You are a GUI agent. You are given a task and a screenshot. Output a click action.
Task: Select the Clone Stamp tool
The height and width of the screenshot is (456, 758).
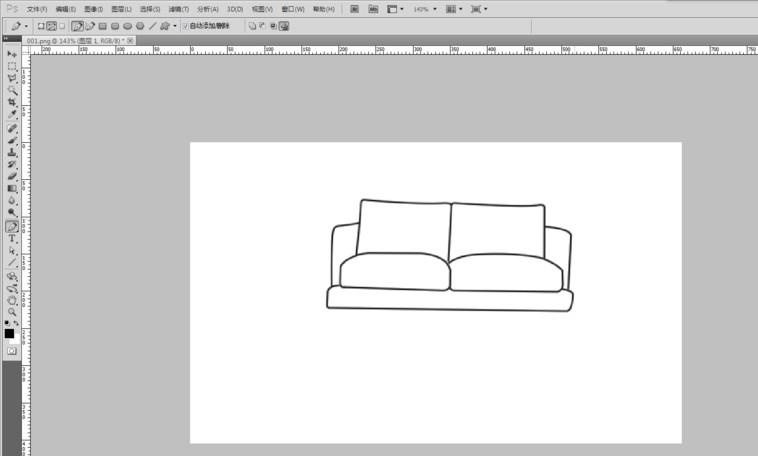12,152
